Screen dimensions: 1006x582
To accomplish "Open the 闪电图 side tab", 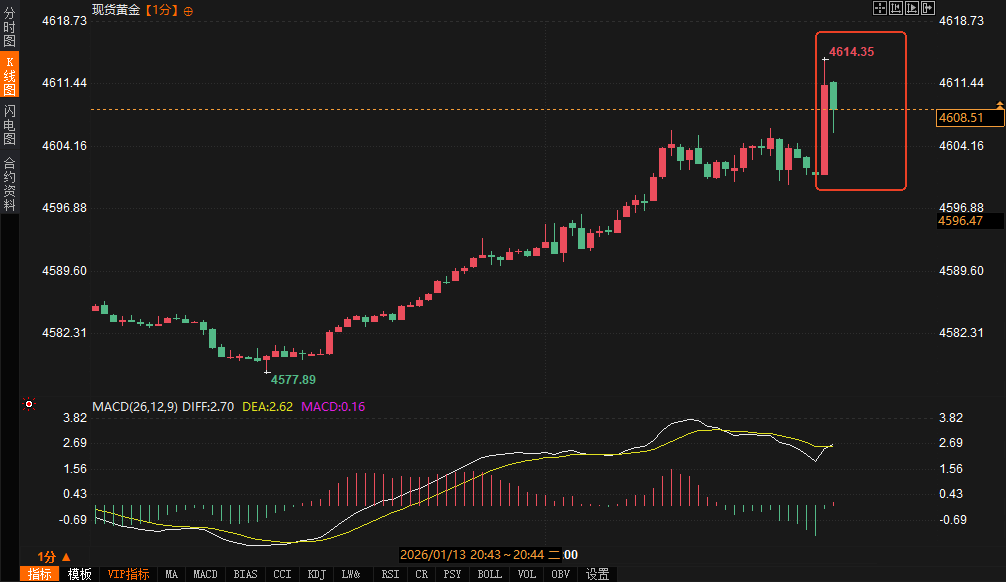I will point(9,124).
